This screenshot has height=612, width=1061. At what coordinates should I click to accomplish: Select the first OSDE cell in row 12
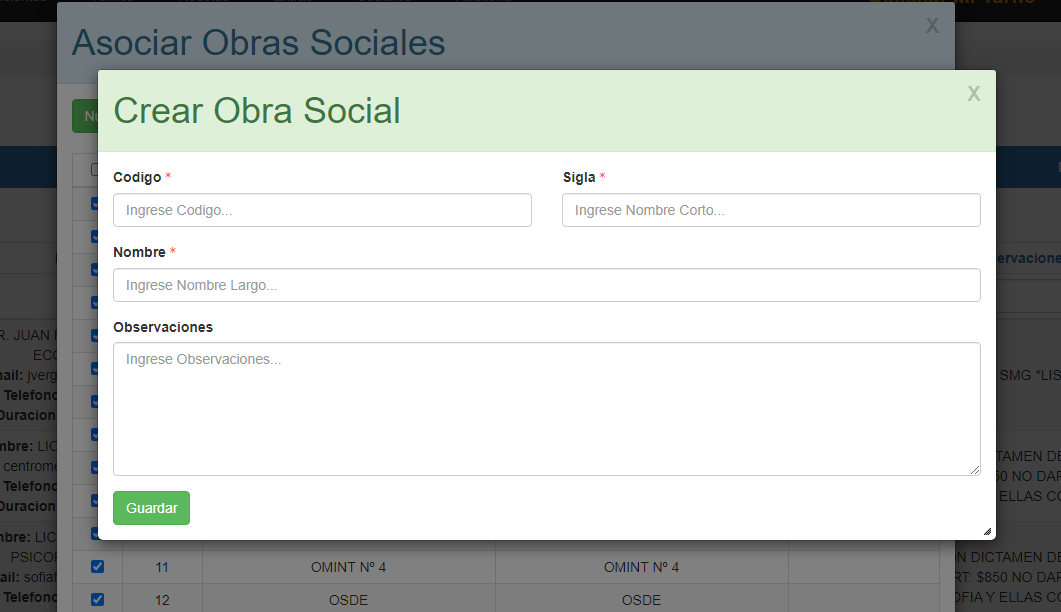[x=348, y=600]
